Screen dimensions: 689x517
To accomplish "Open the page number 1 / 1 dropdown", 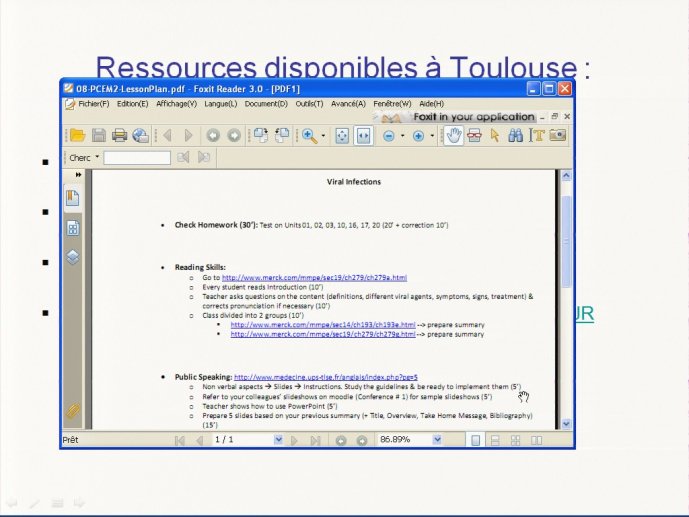I will [278, 439].
